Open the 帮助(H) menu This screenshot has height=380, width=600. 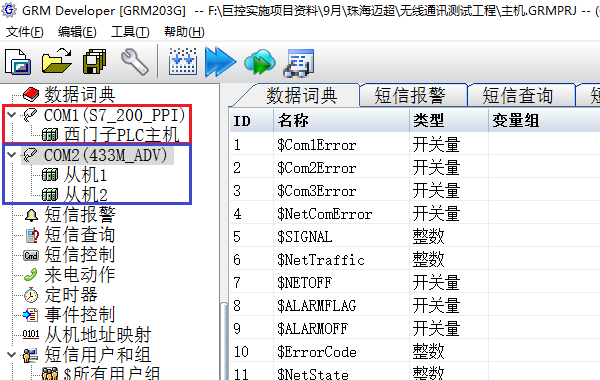pyautogui.click(x=184, y=32)
